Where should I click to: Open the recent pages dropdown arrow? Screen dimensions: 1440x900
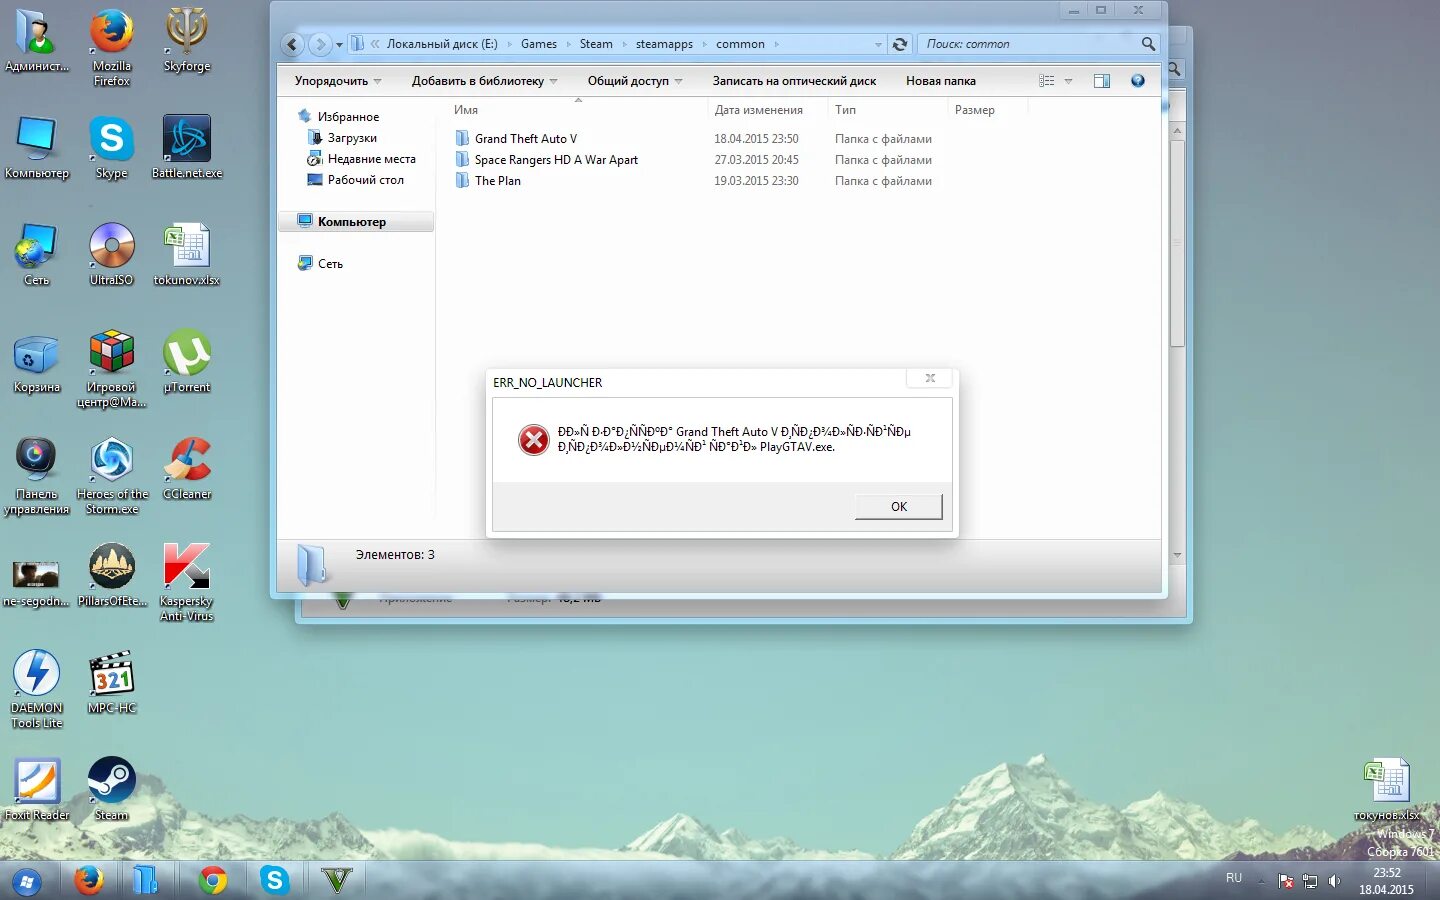pyautogui.click(x=339, y=45)
